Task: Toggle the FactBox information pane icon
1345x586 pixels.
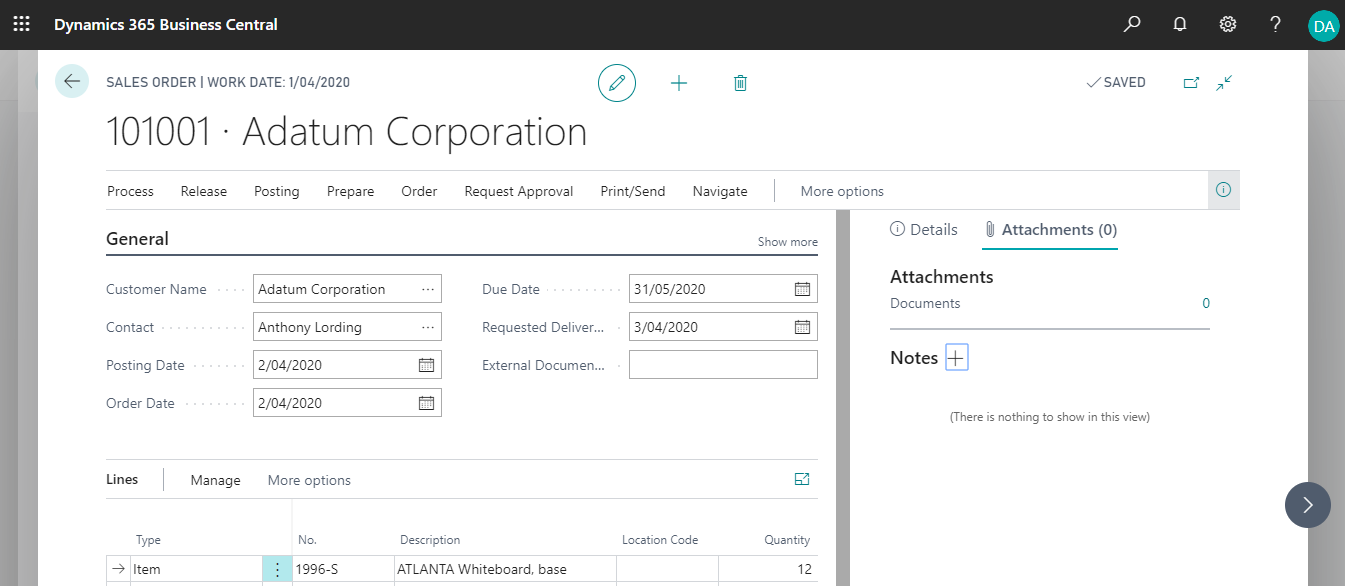Action: point(1223,190)
